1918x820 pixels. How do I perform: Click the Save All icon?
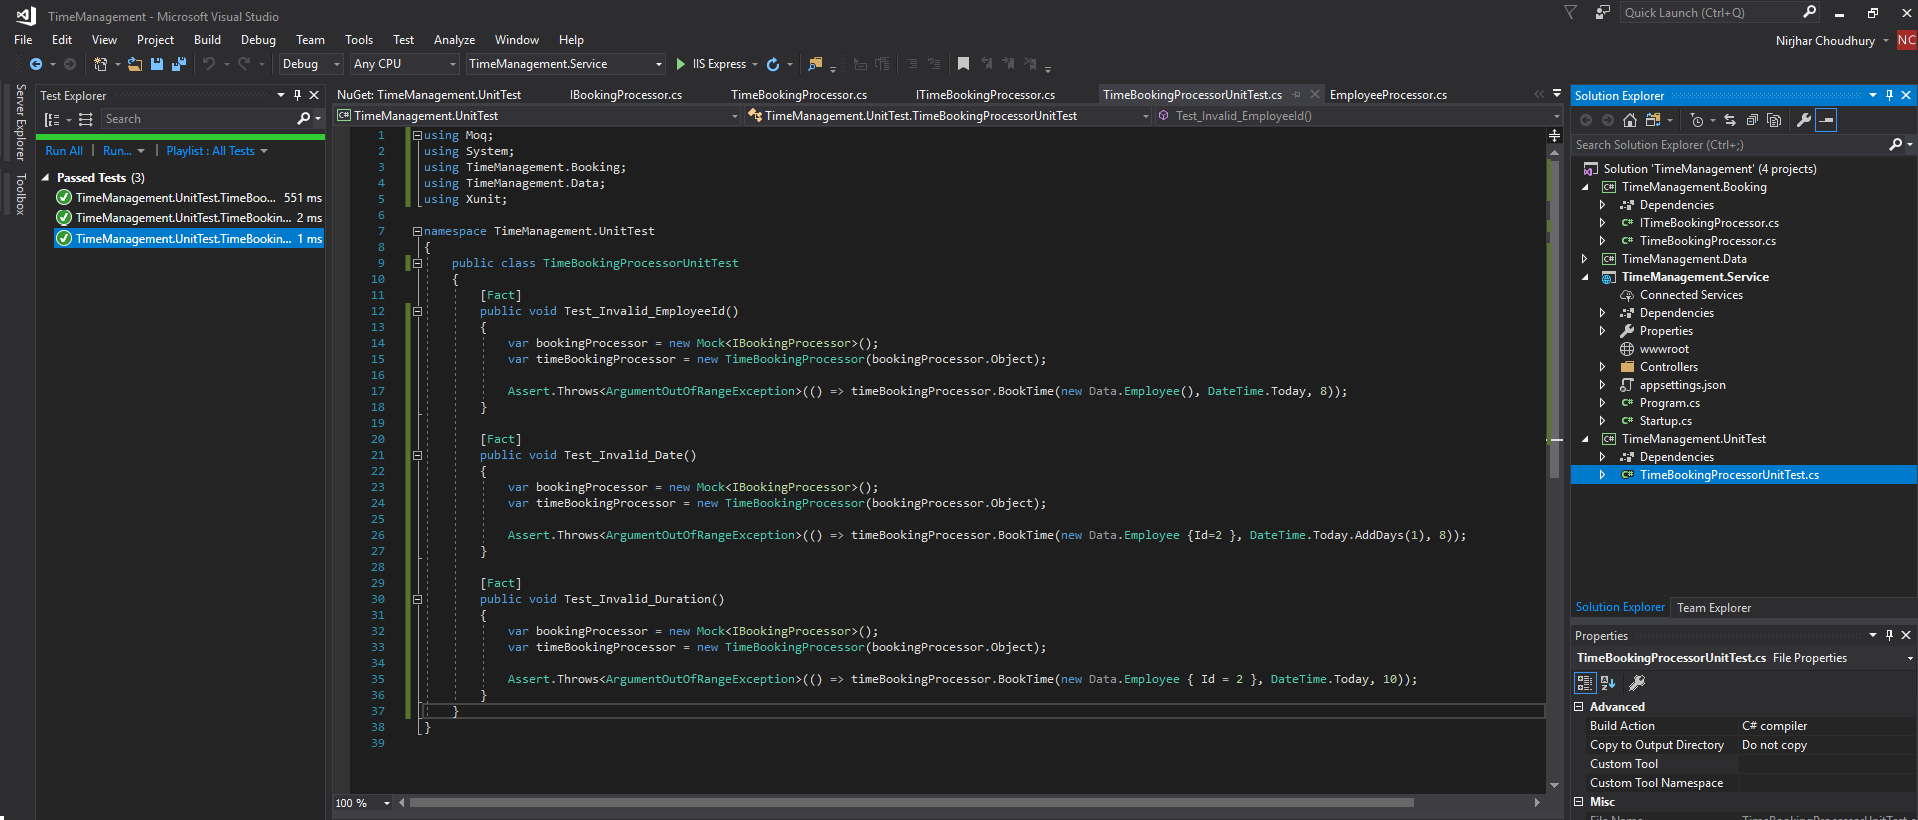coord(179,64)
